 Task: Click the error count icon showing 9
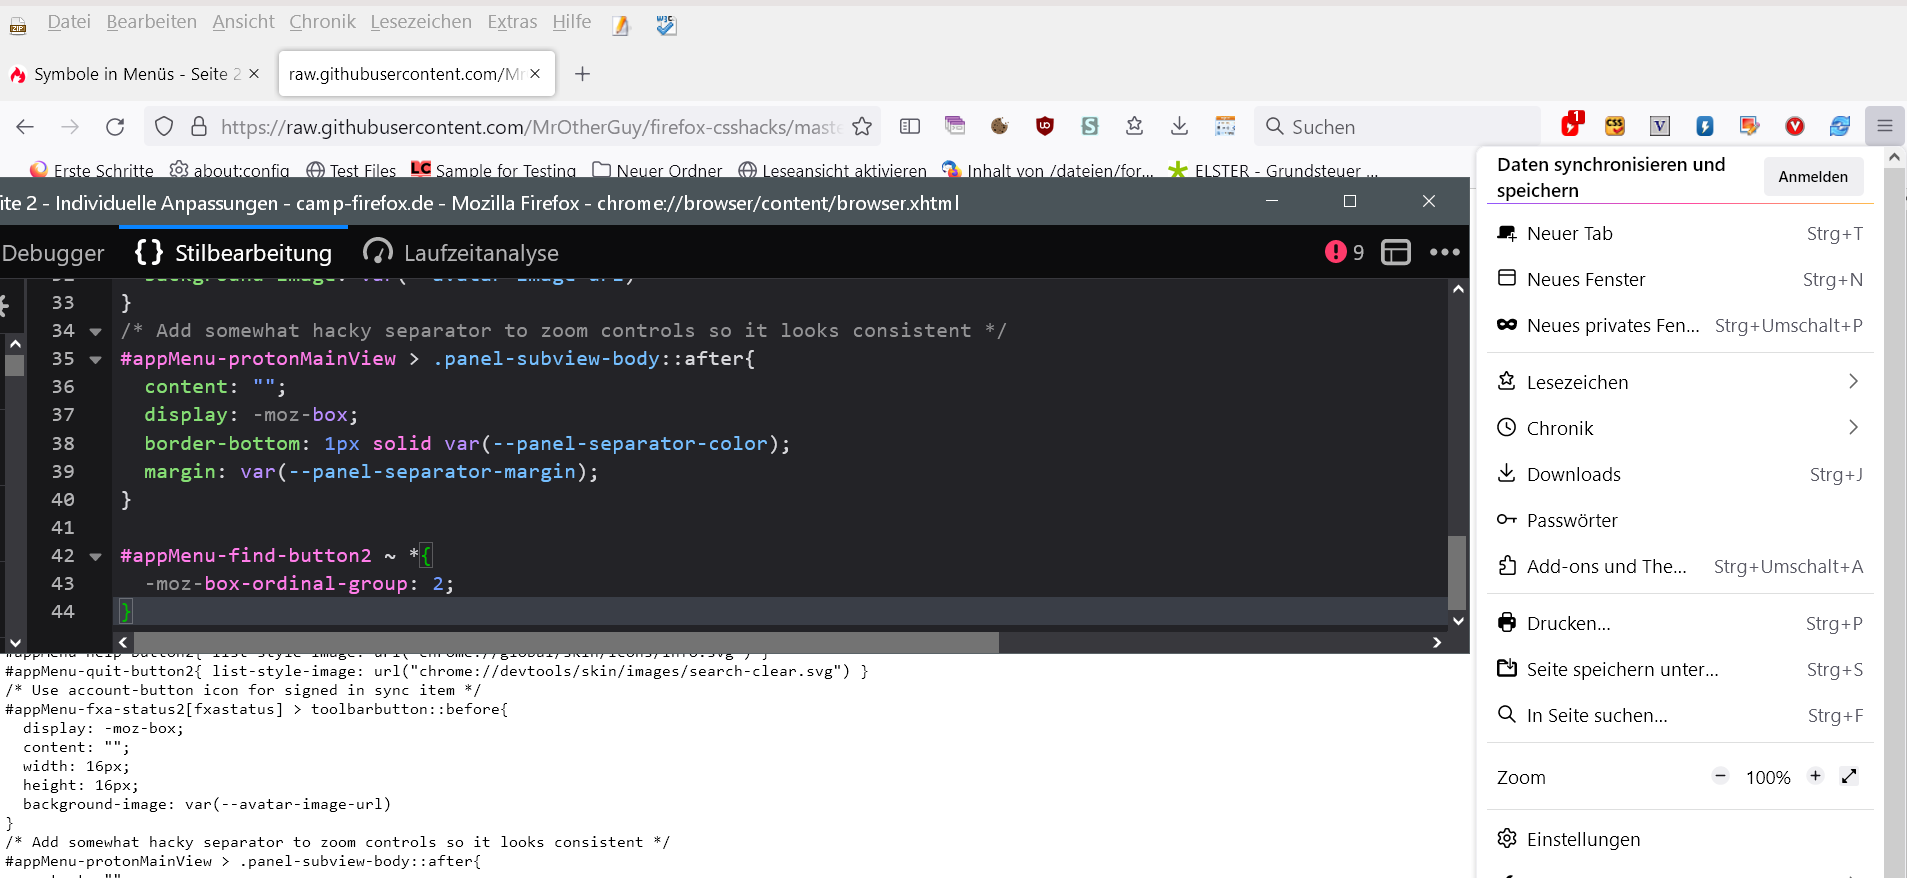pos(1343,253)
